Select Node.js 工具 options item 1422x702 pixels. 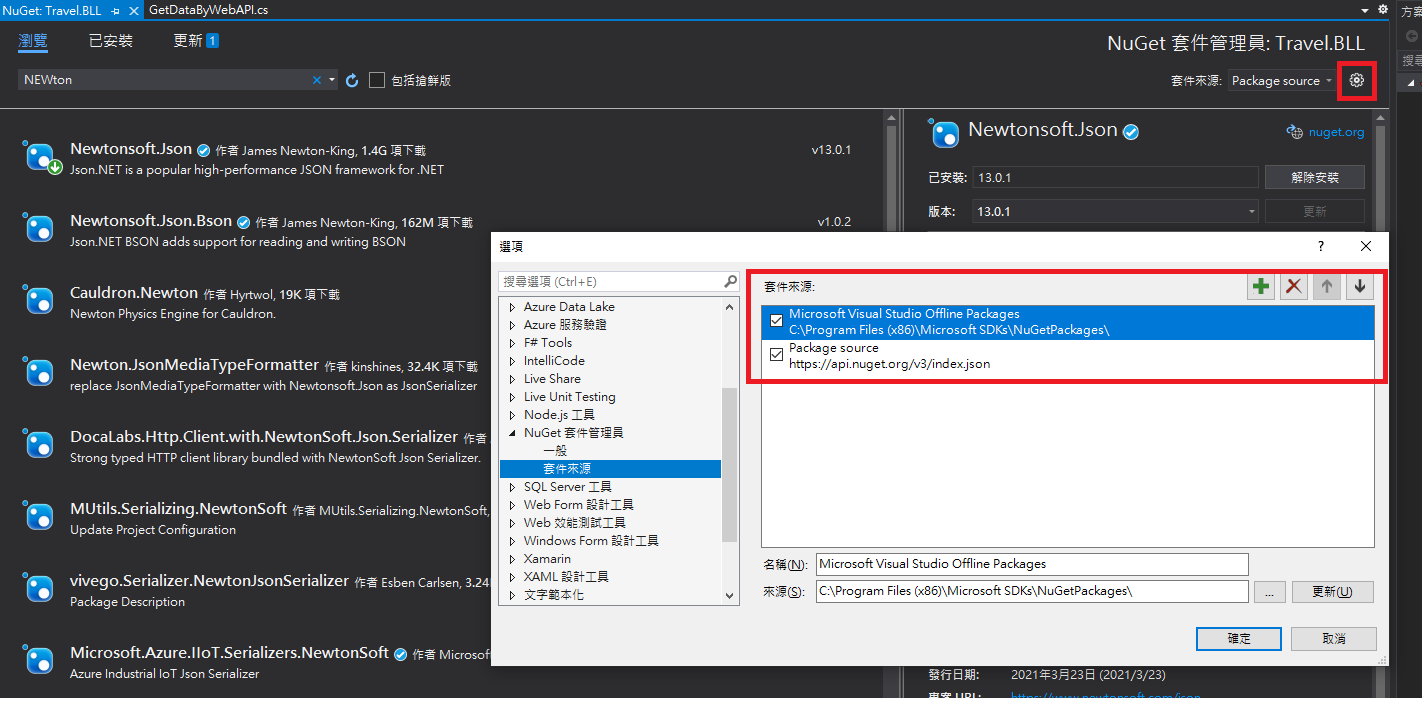[559, 415]
